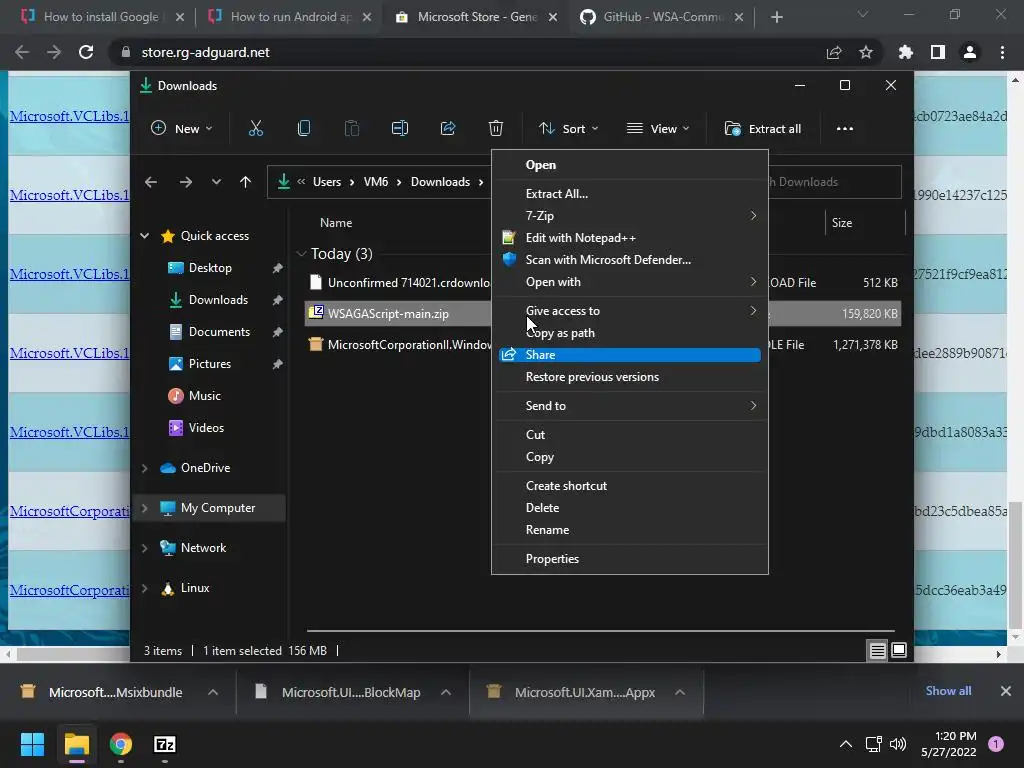This screenshot has height=768, width=1024.
Task: Open the Open with submenu
Action: 630,282
